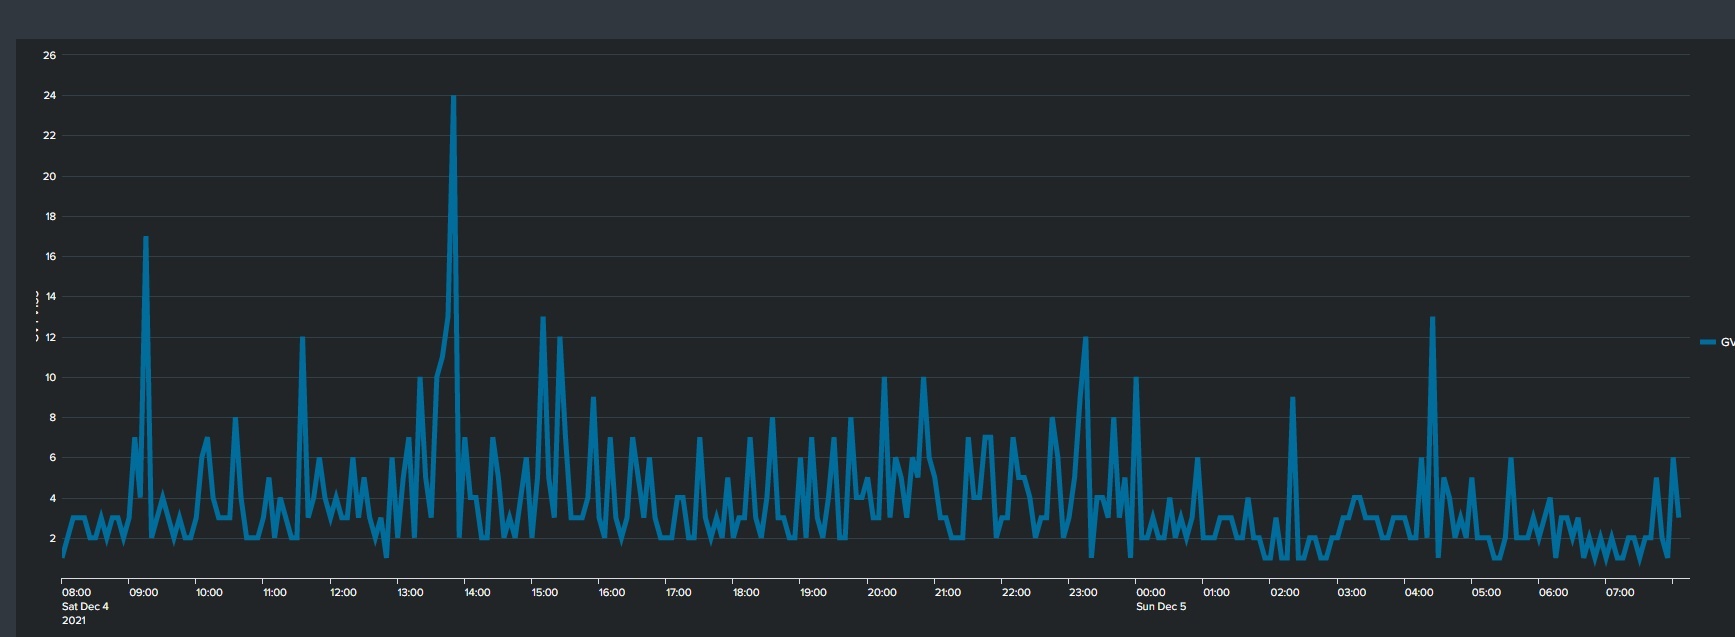The width and height of the screenshot is (1735, 637).
Task: Click the 20:00 x-axis tick label
Action: (x=881, y=593)
